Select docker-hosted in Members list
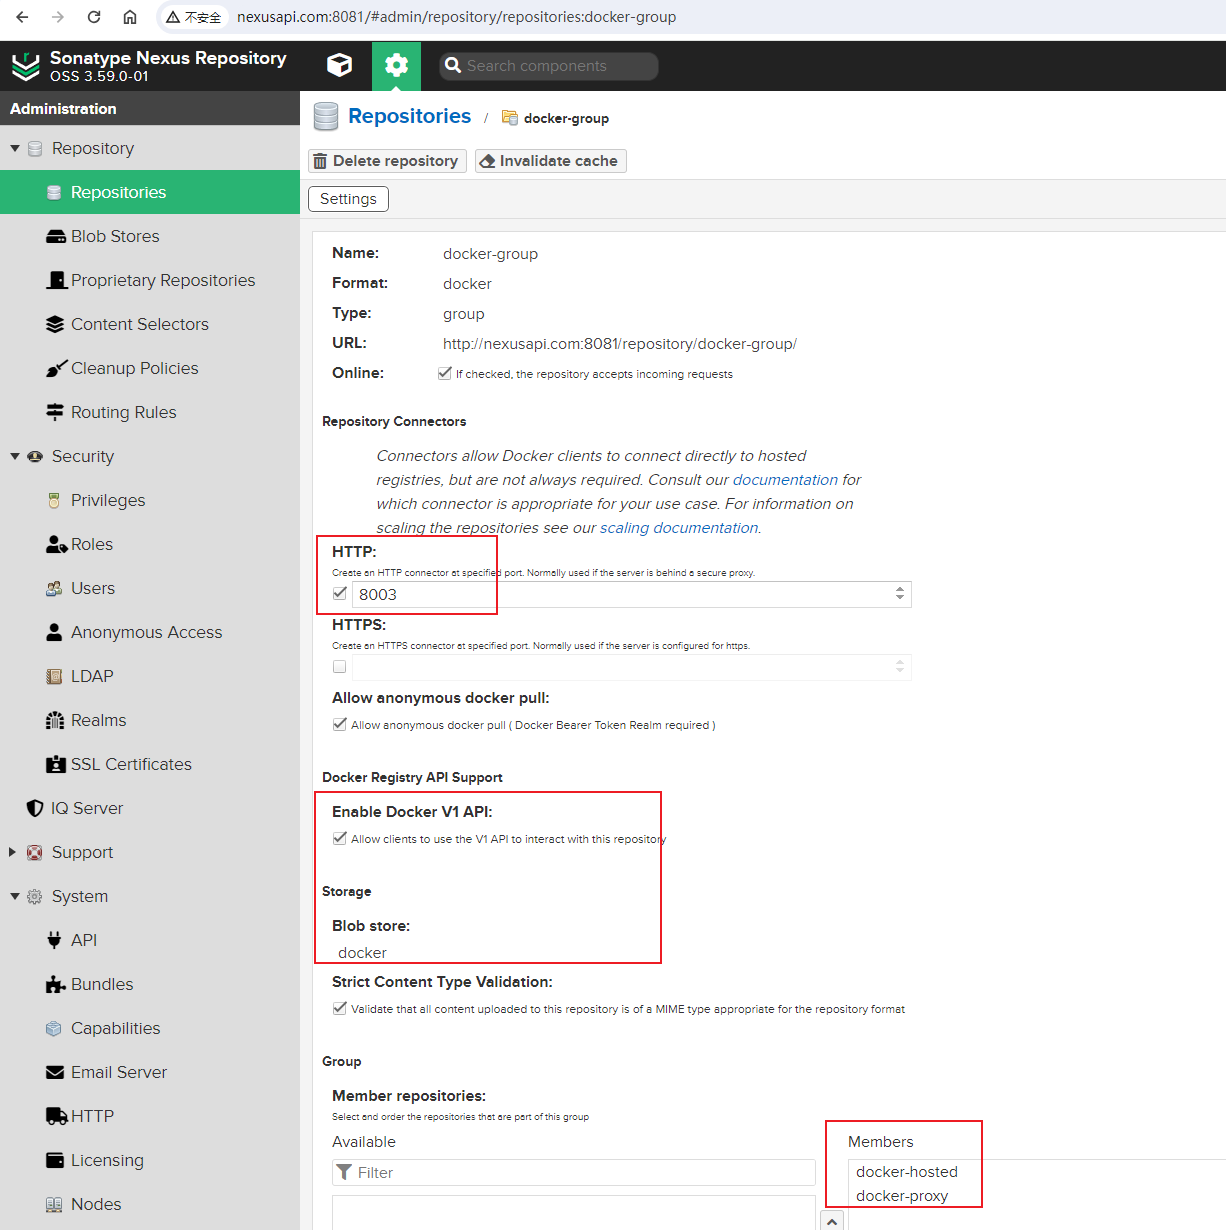The width and height of the screenshot is (1226, 1230). point(907,1172)
